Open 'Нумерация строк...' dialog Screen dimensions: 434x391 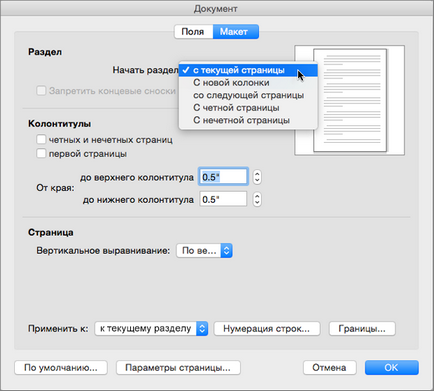pyautogui.click(x=267, y=329)
